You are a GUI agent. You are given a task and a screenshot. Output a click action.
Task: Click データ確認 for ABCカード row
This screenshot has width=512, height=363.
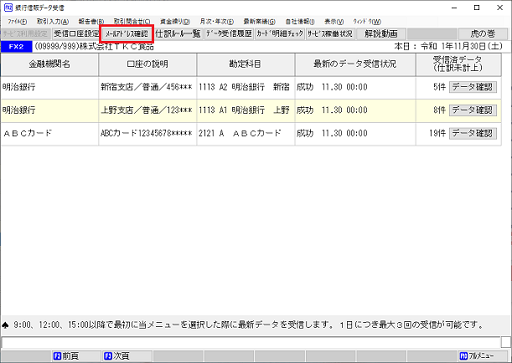[473, 133]
